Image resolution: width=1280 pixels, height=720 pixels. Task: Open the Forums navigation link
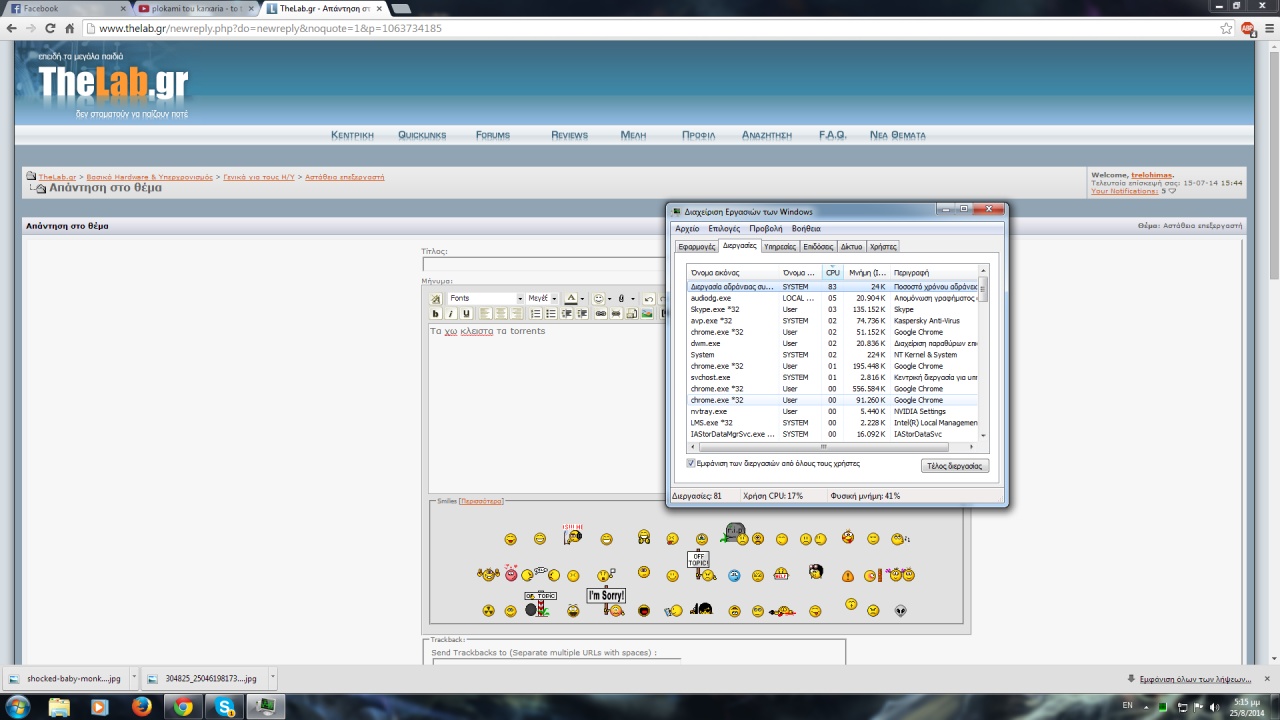pyautogui.click(x=493, y=135)
